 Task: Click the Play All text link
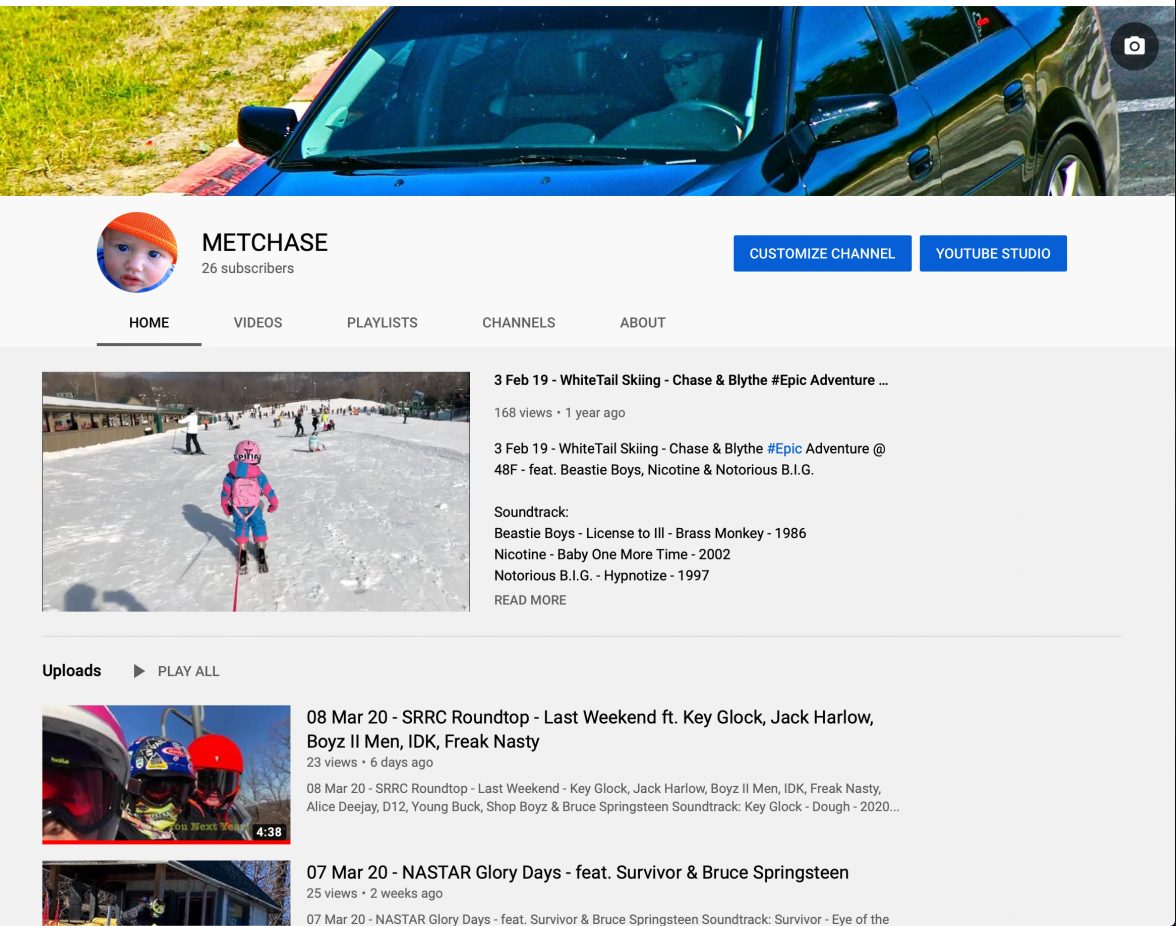coord(188,671)
